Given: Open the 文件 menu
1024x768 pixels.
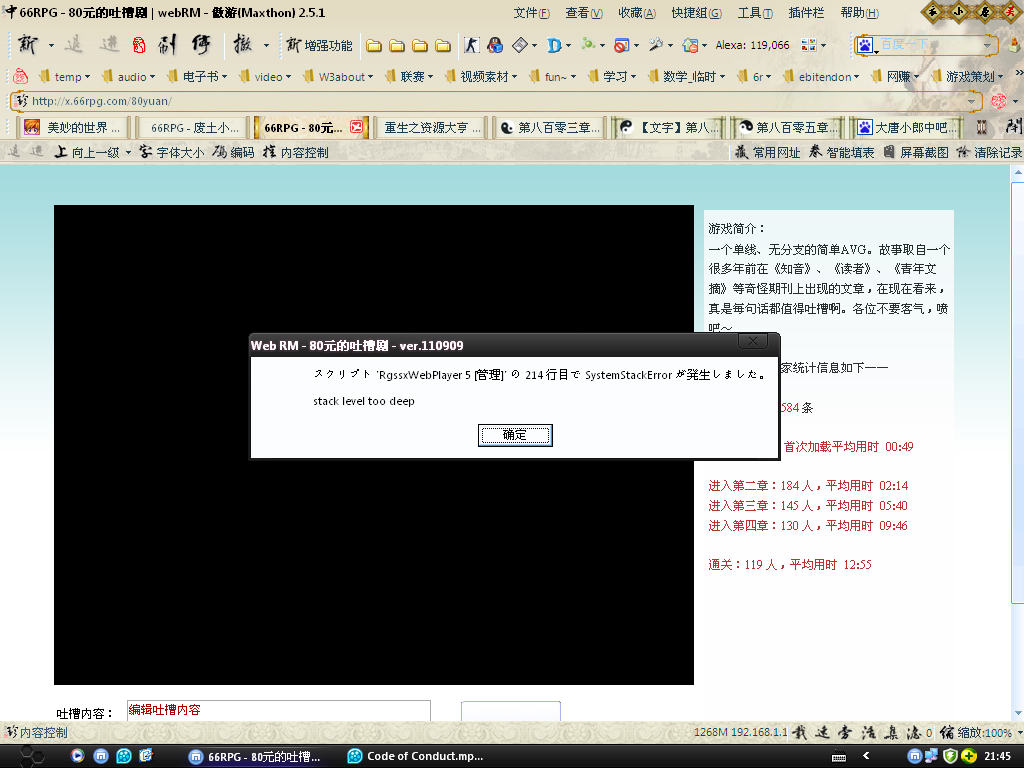Looking at the screenshot, I should pos(531,13).
